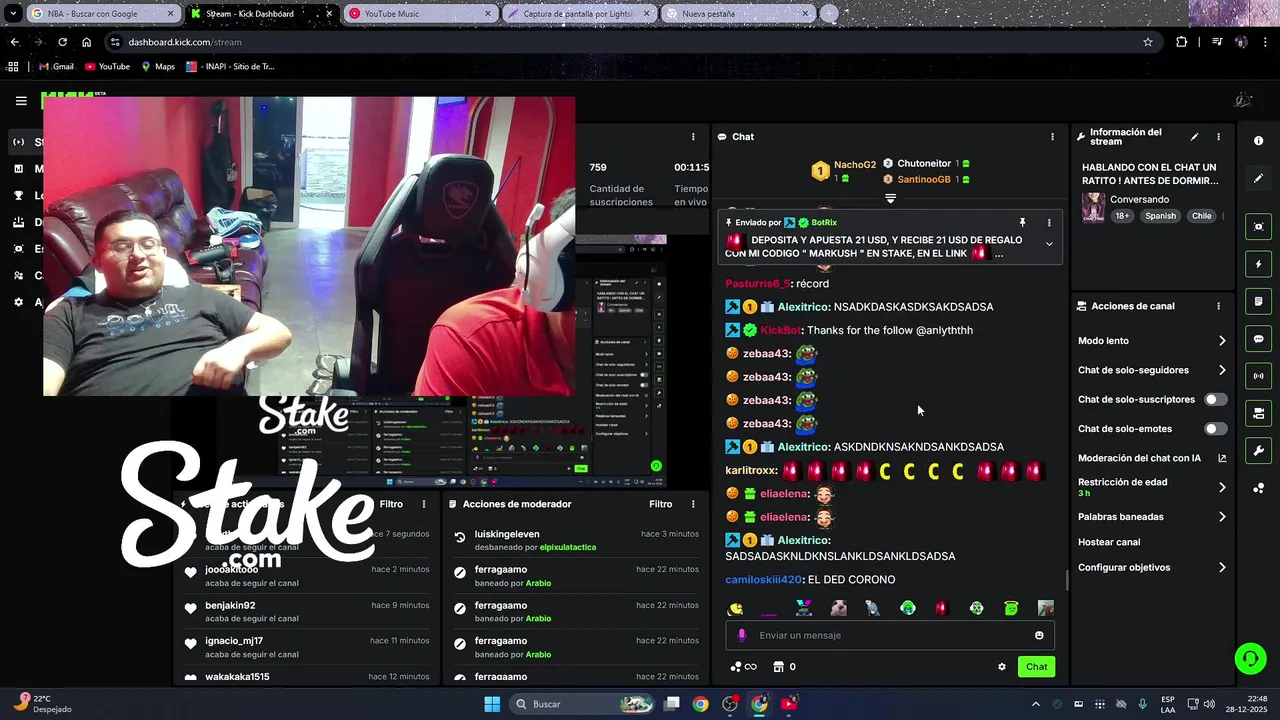Toggle the stream preview widget icon
1280x720 pixels.
coord(1258,227)
